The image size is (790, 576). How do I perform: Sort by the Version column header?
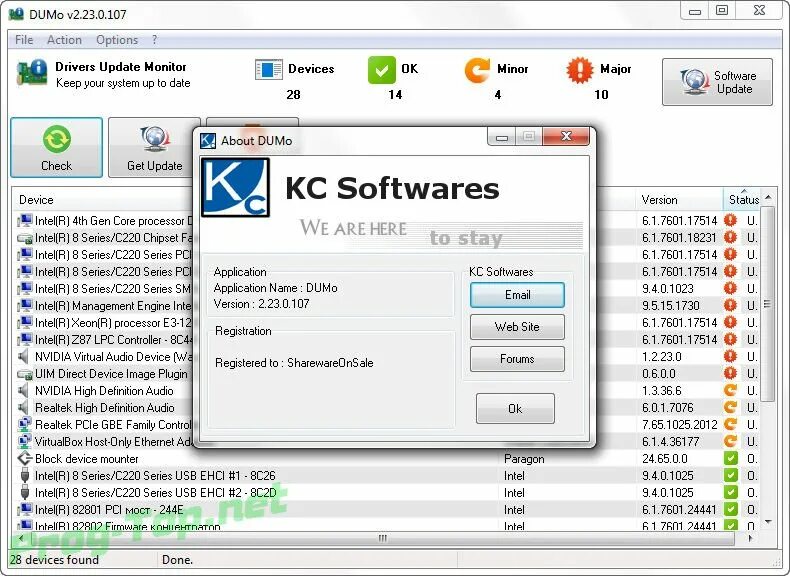point(679,200)
